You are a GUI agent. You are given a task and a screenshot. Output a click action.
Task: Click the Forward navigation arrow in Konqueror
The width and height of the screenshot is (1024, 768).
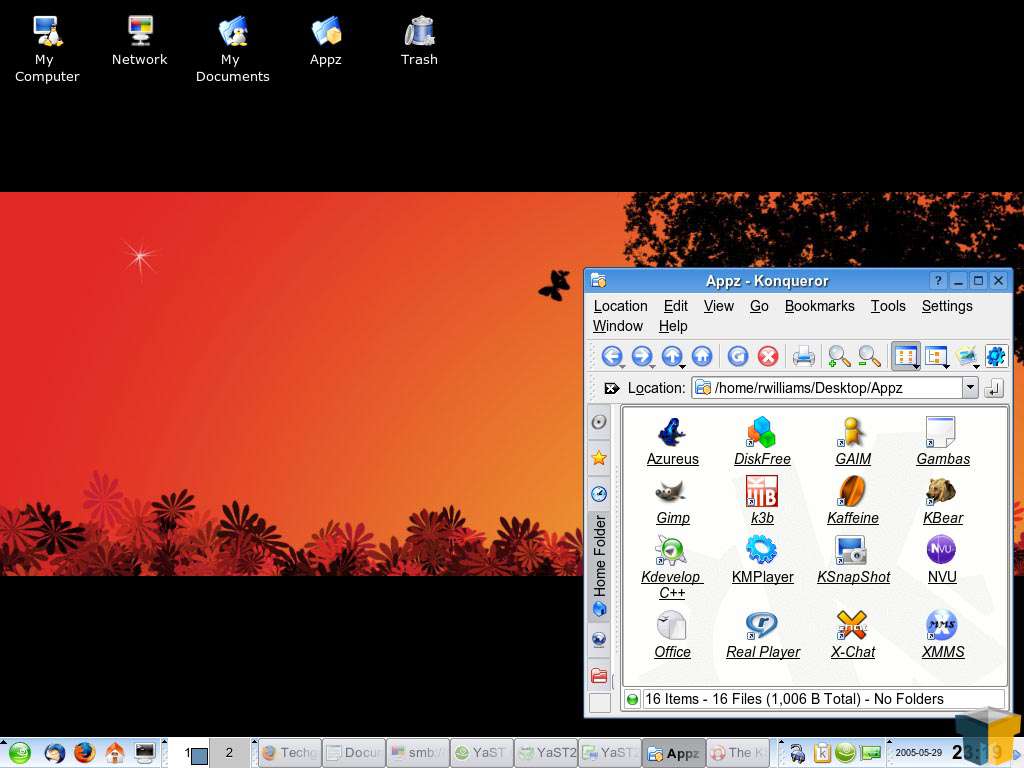642,356
